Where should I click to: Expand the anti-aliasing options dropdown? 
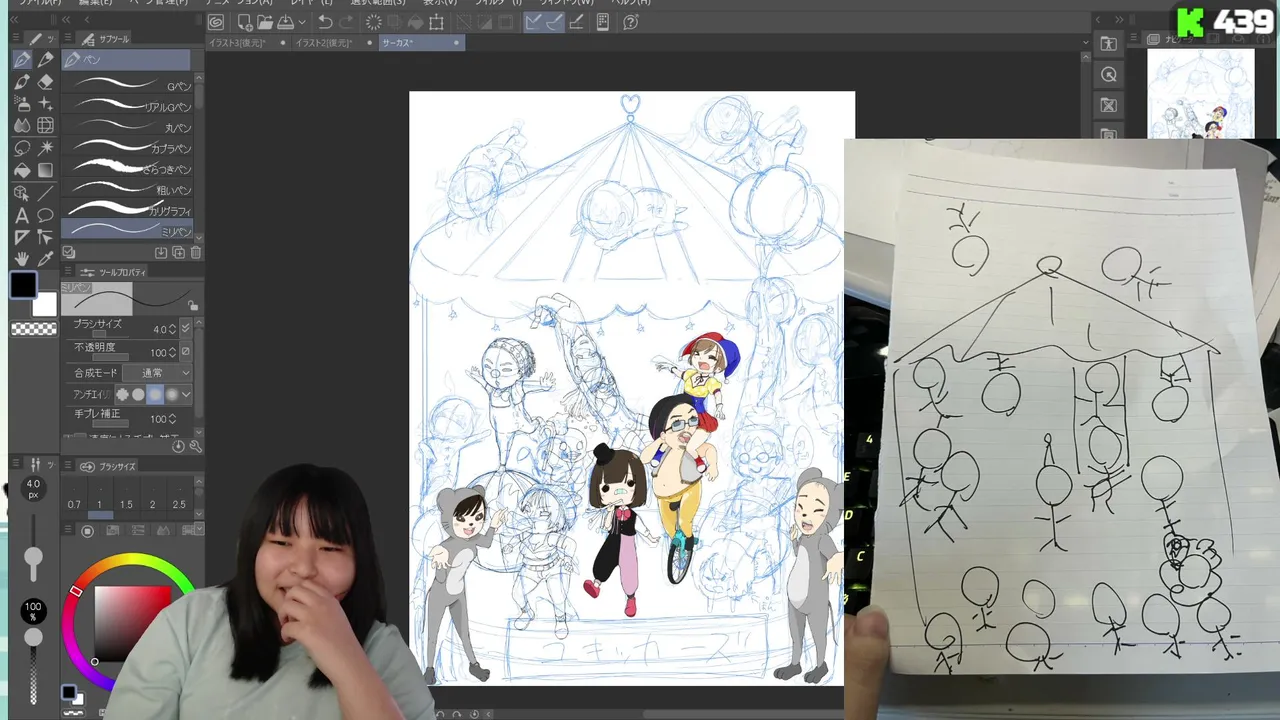click(186, 395)
